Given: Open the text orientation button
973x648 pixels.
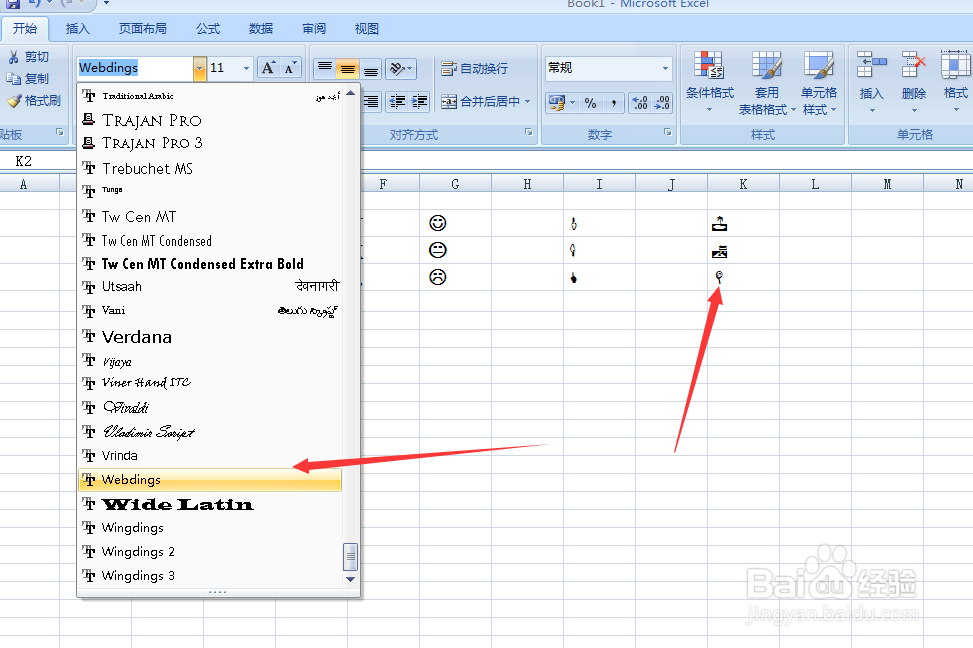Looking at the screenshot, I should pos(400,68).
